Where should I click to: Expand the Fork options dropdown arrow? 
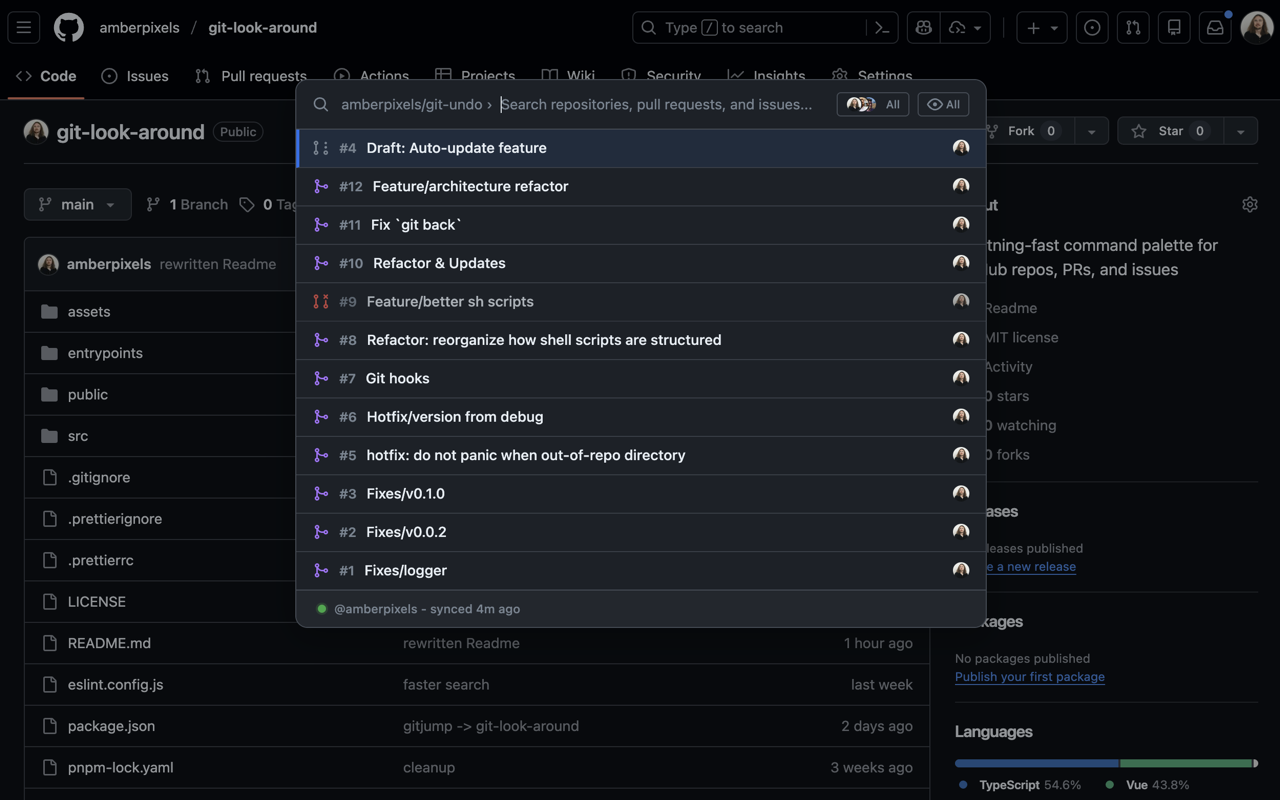coord(1091,130)
